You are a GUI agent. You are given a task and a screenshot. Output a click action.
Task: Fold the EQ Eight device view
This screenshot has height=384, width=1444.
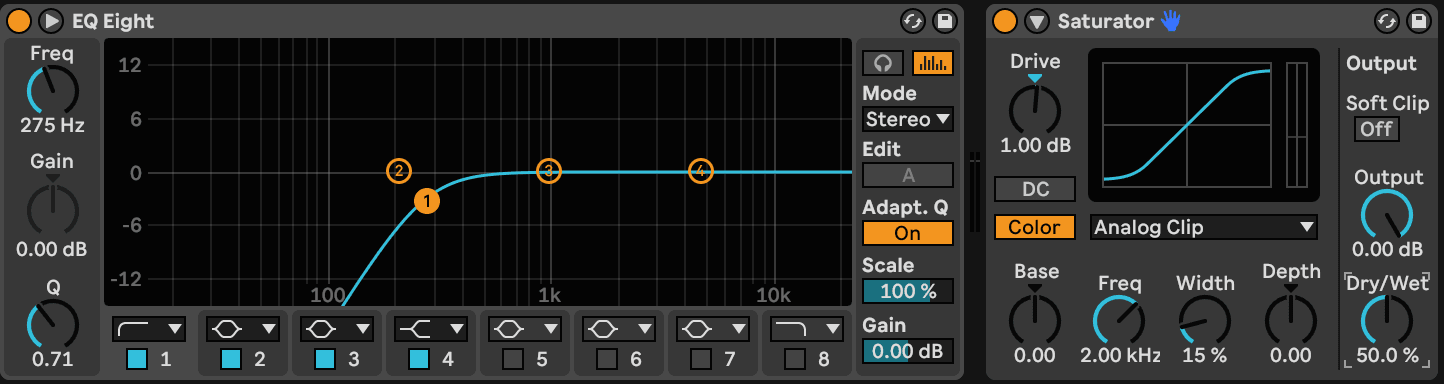(x=51, y=20)
